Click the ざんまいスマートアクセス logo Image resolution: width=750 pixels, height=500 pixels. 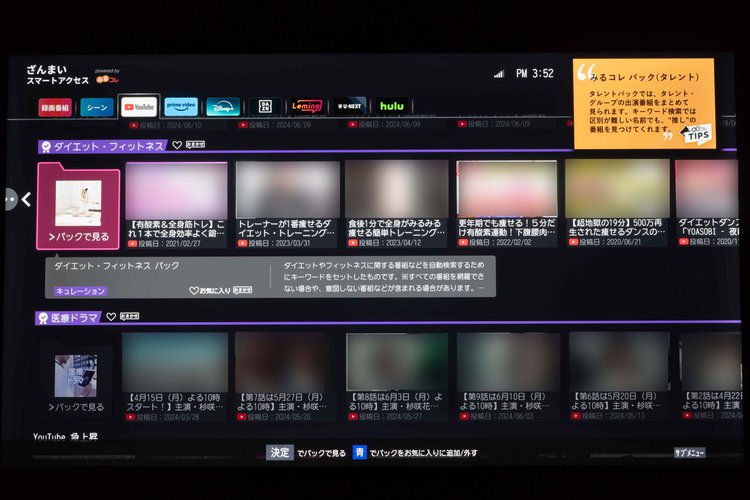click(57, 75)
